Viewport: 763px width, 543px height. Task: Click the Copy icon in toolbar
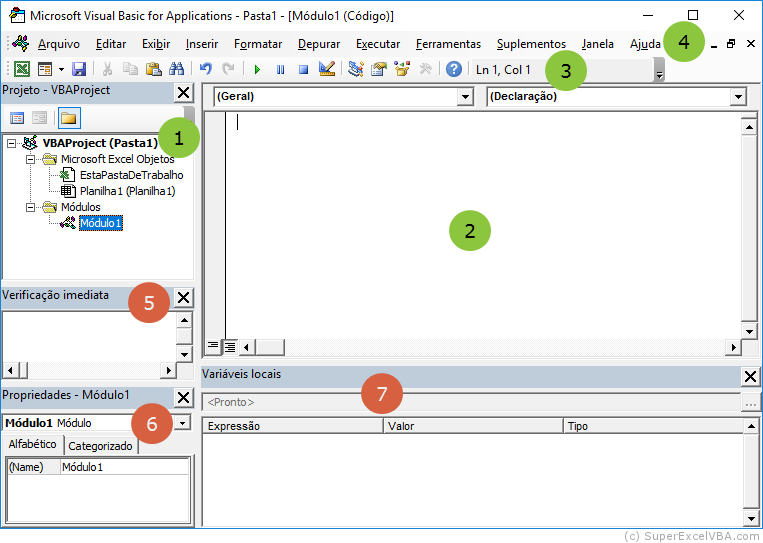pos(130,69)
